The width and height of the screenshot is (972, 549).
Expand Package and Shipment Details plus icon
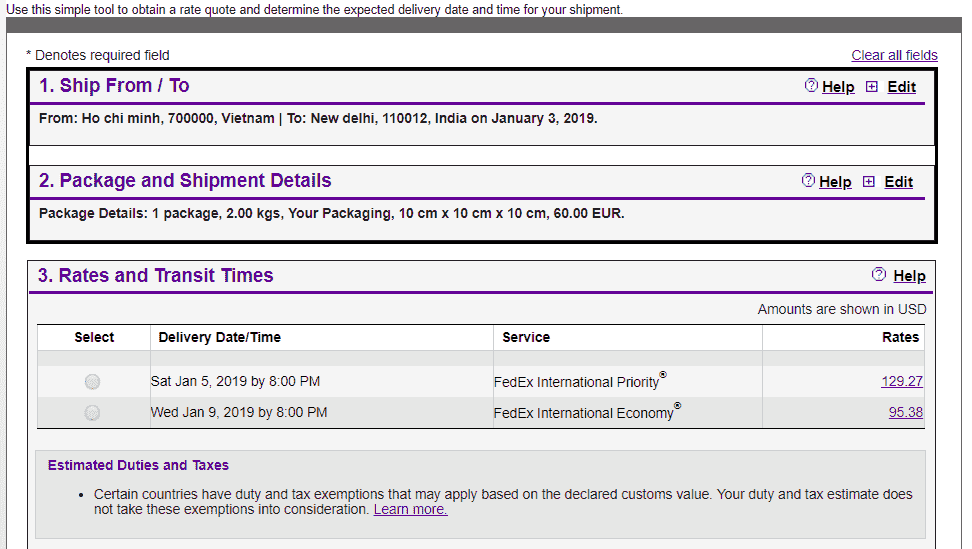[868, 182]
